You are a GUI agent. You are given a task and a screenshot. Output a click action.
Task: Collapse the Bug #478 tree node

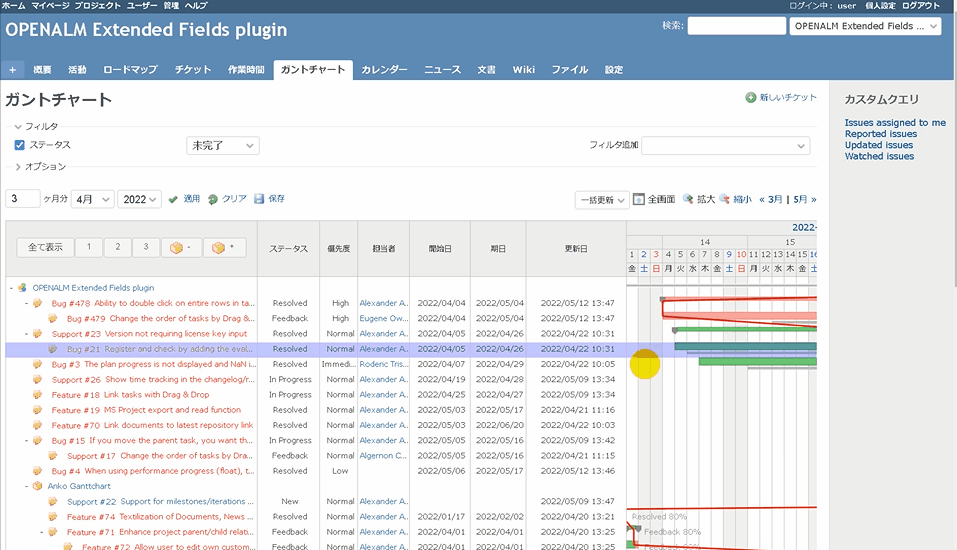click(x=26, y=303)
